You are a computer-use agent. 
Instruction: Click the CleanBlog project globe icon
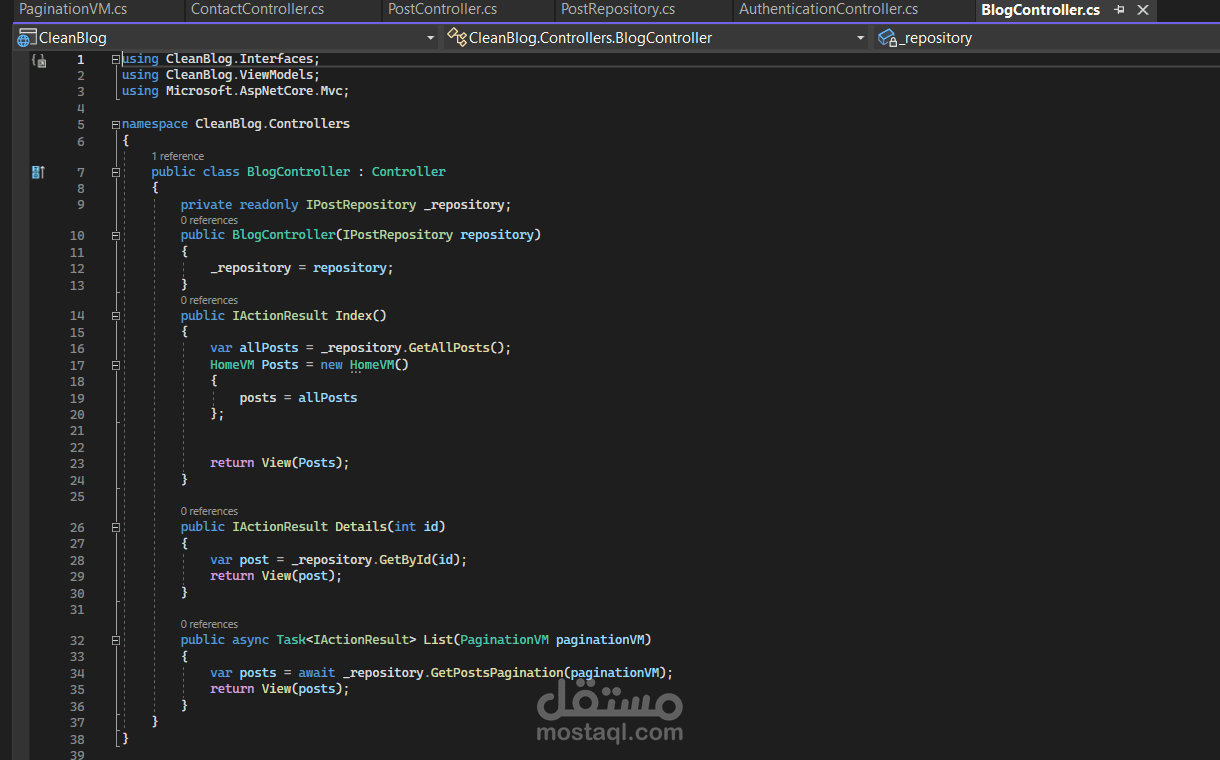click(27, 38)
